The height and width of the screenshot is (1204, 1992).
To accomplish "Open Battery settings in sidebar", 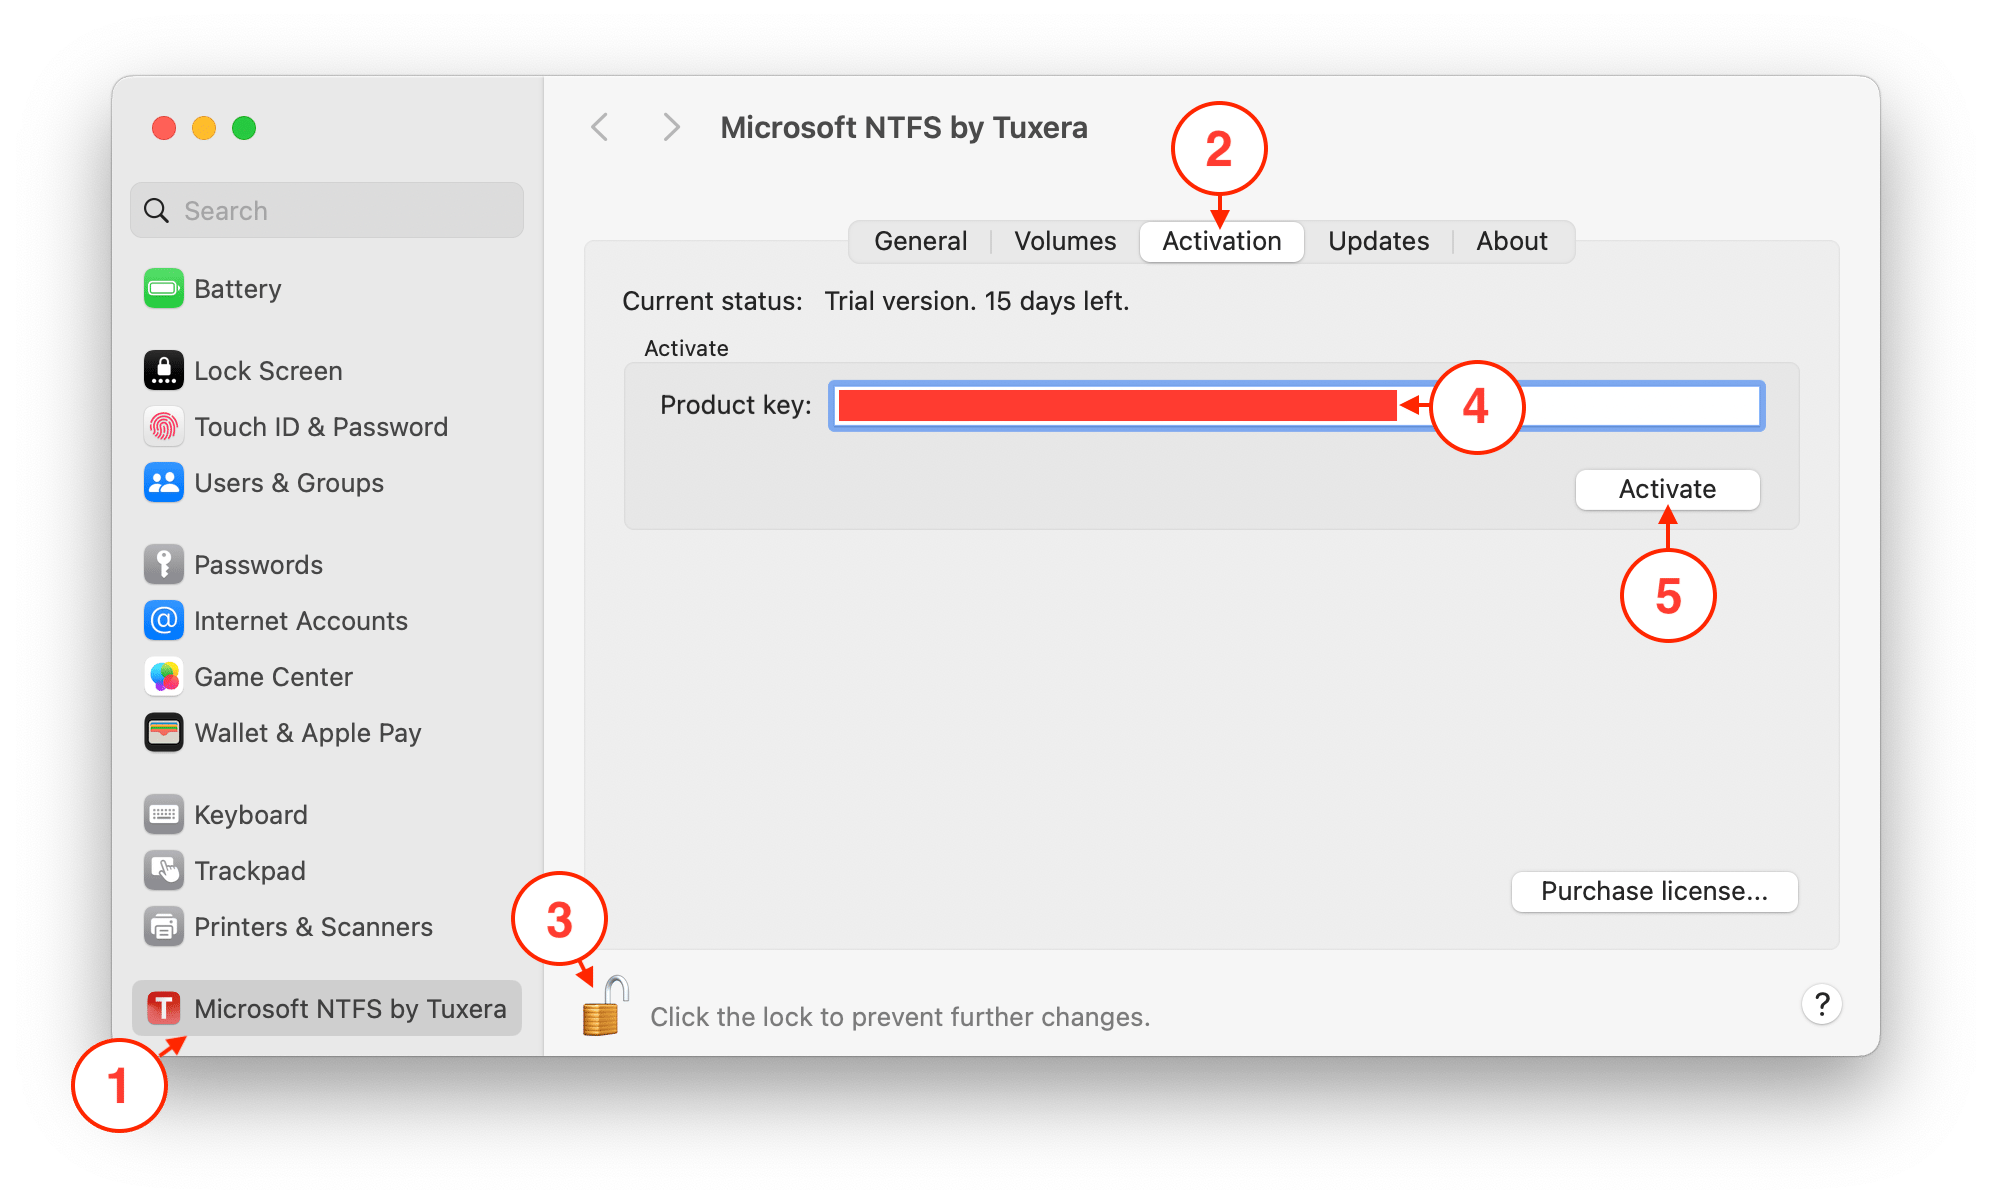I will tap(327, 289).
